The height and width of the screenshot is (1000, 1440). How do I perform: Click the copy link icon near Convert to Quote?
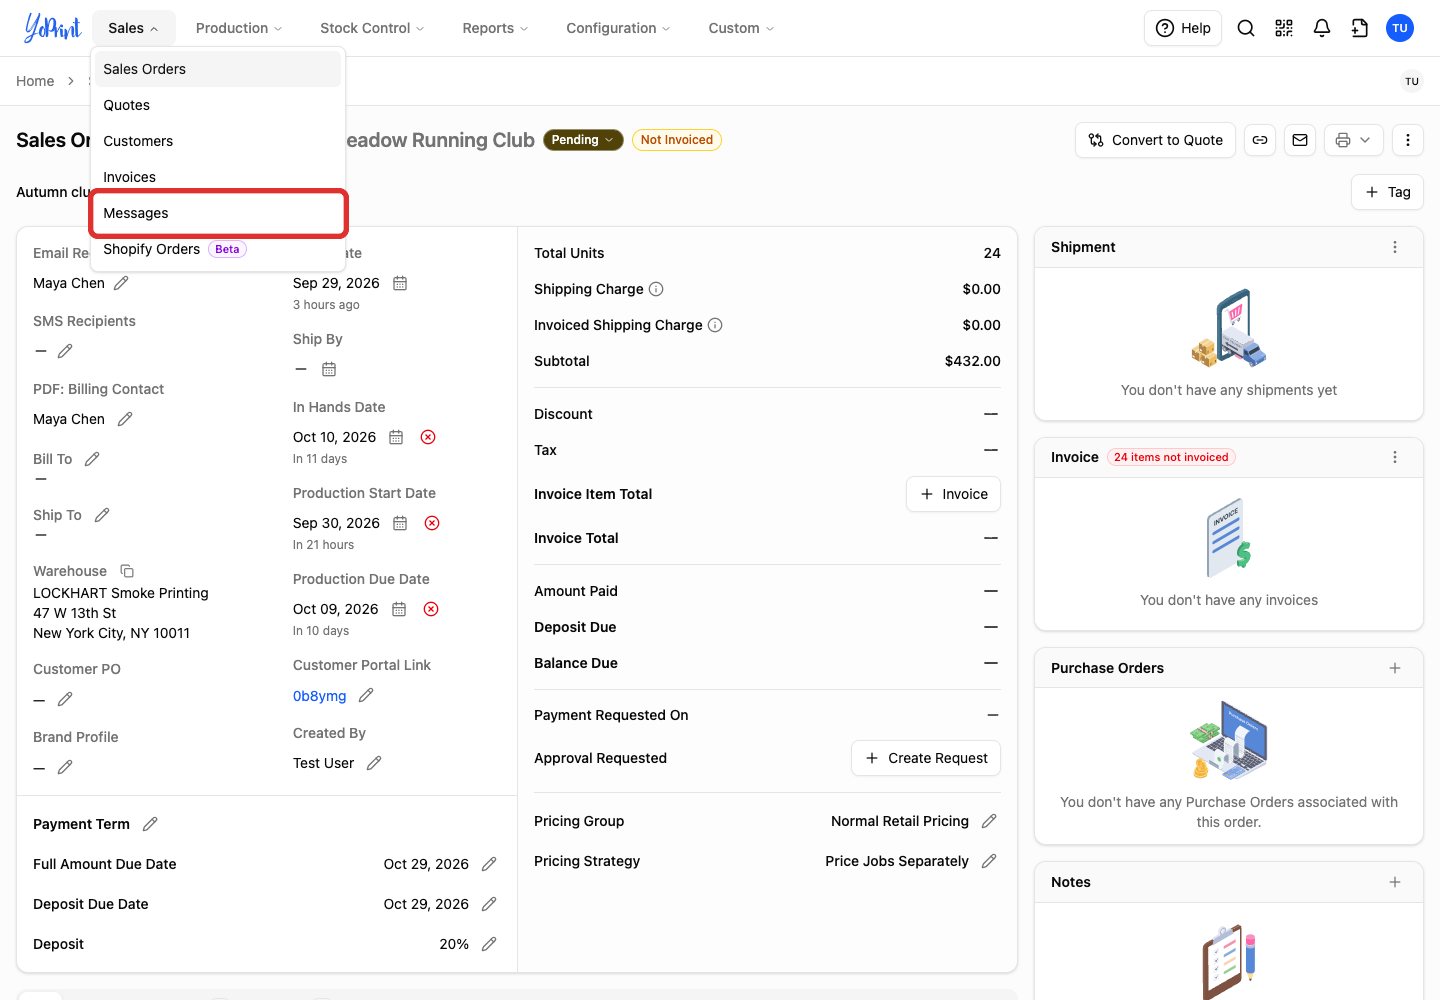(1260, 140)
